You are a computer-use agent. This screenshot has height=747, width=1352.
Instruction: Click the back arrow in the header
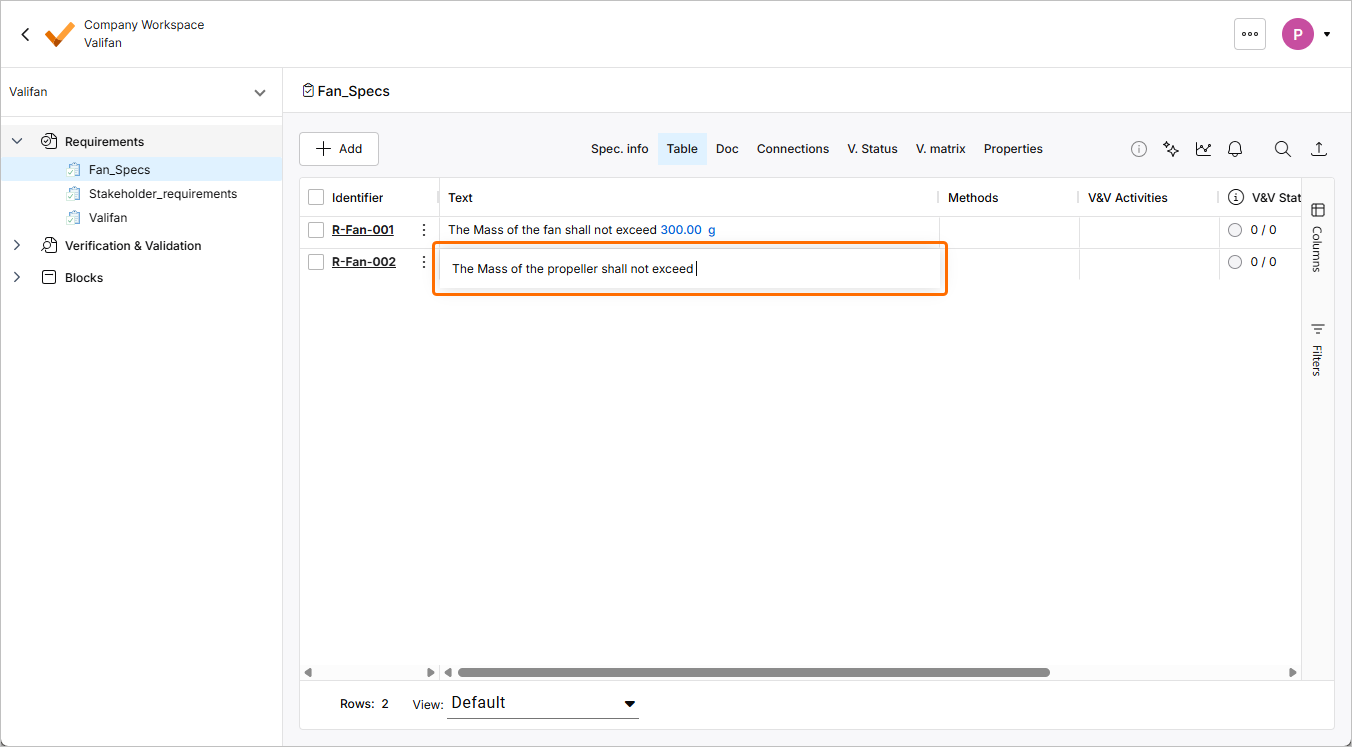pyautogui.click(x=26, y=34)
